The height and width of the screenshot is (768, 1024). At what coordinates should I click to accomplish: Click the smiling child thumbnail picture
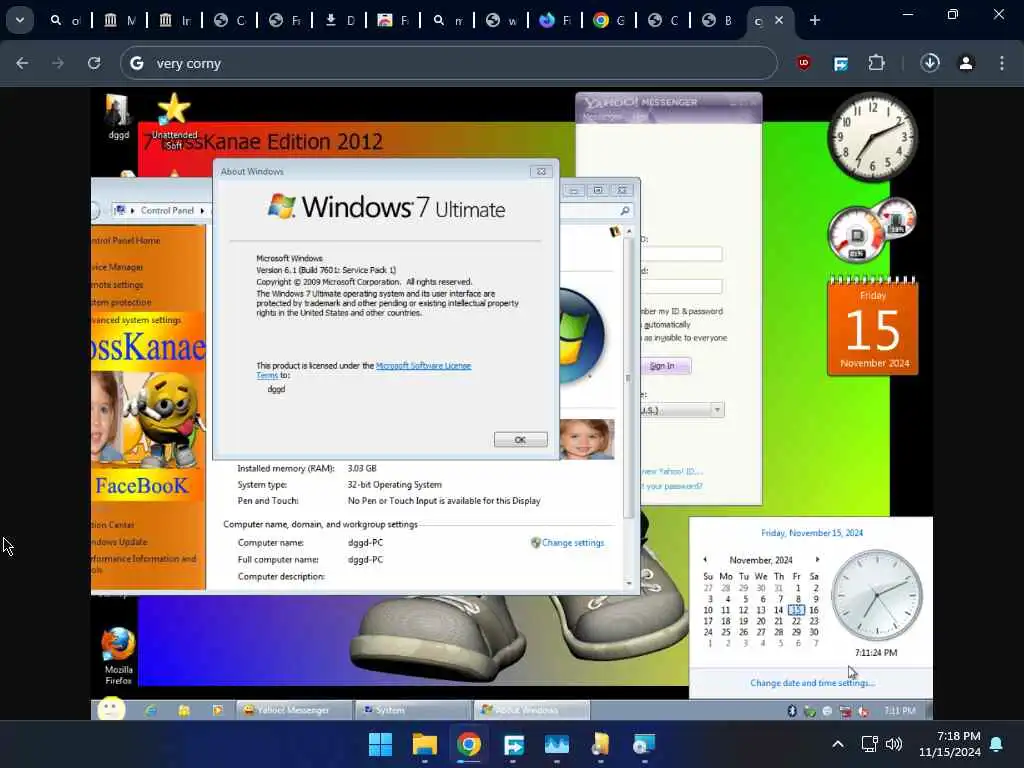point(586,439)
